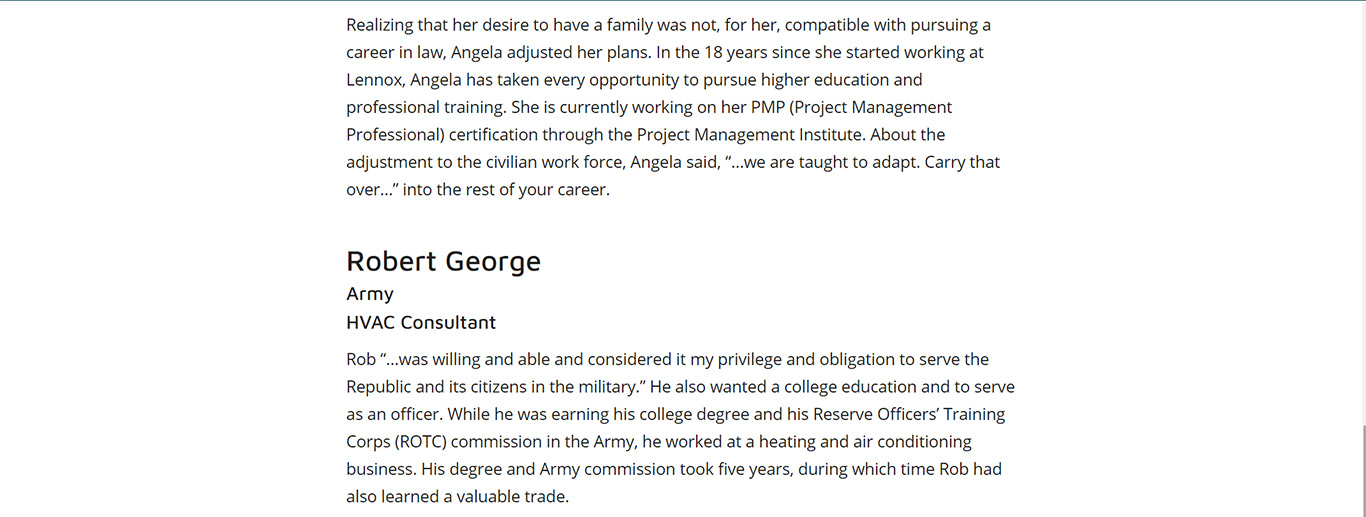1366x517 pixels.
Task: Click the vertical scrollbar thumb
Action: click(x=1360, y=471)
